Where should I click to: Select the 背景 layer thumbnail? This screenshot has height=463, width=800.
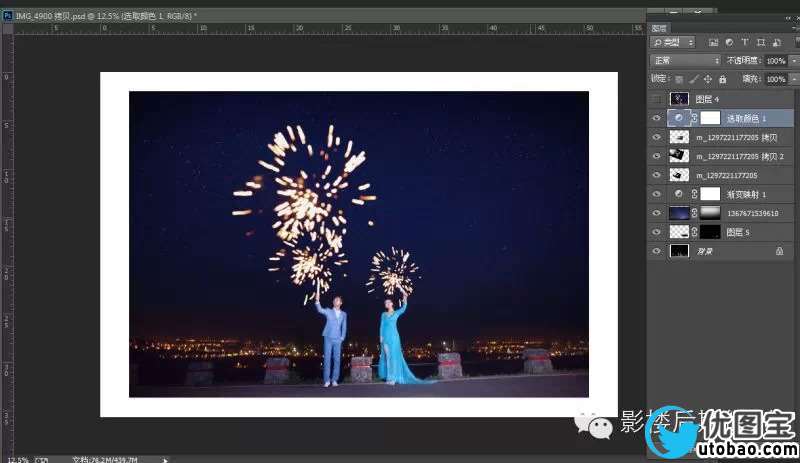pos(679,251)
